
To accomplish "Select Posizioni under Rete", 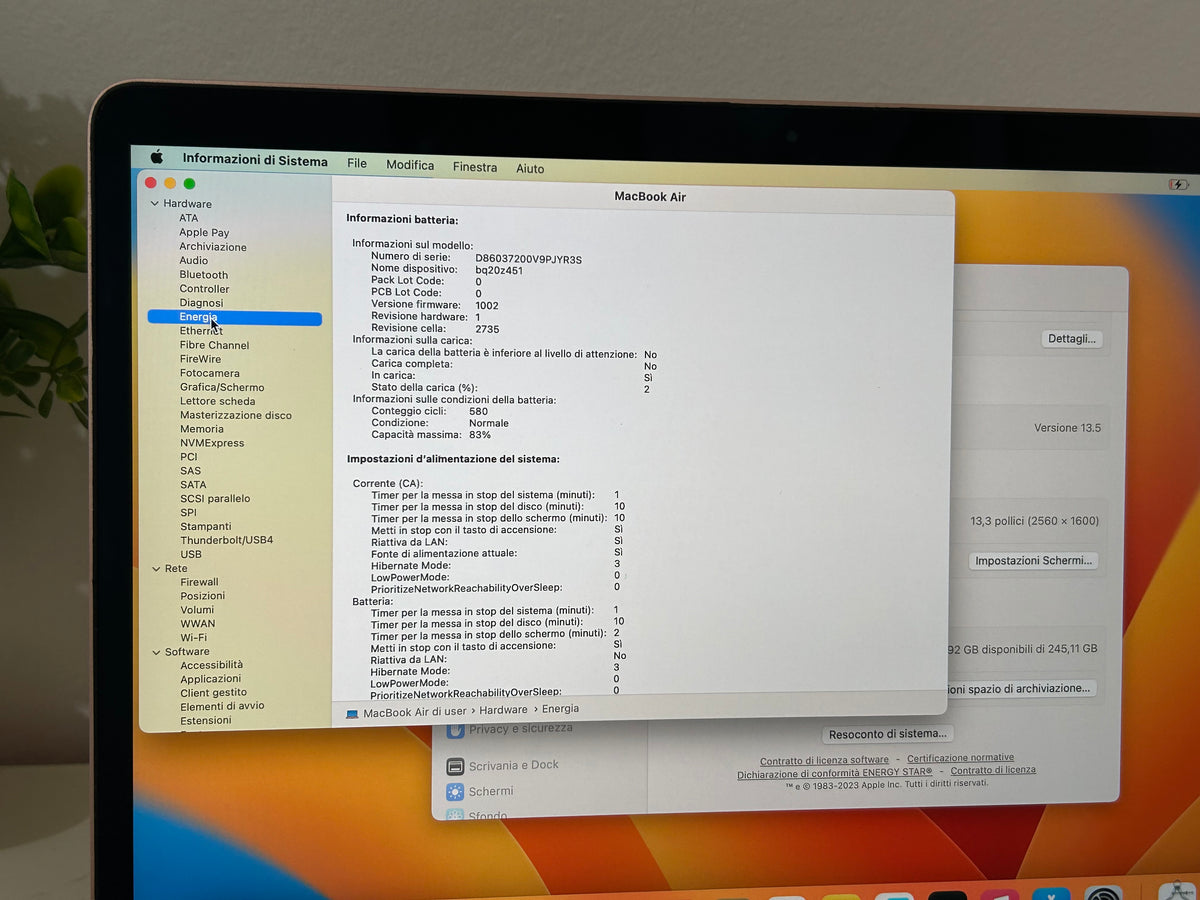I will coord(203,596).
